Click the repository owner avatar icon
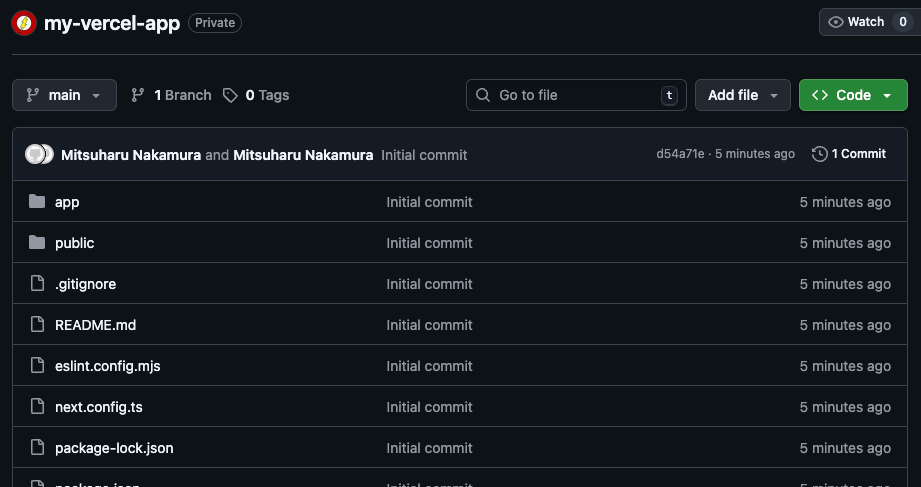921x487 pixels. click(23, 23)
